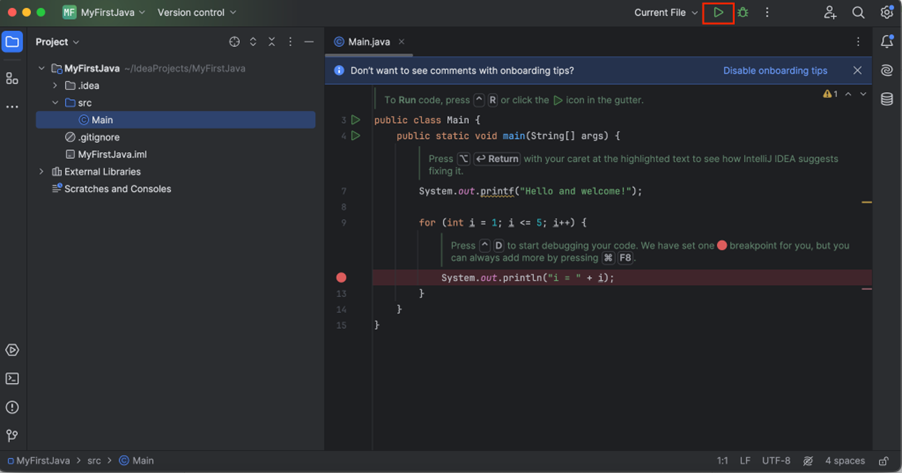The width and height of the screenshot is (902, 473).
Task: Open the Terminal tool window
Action: click(x=12, y=379)
